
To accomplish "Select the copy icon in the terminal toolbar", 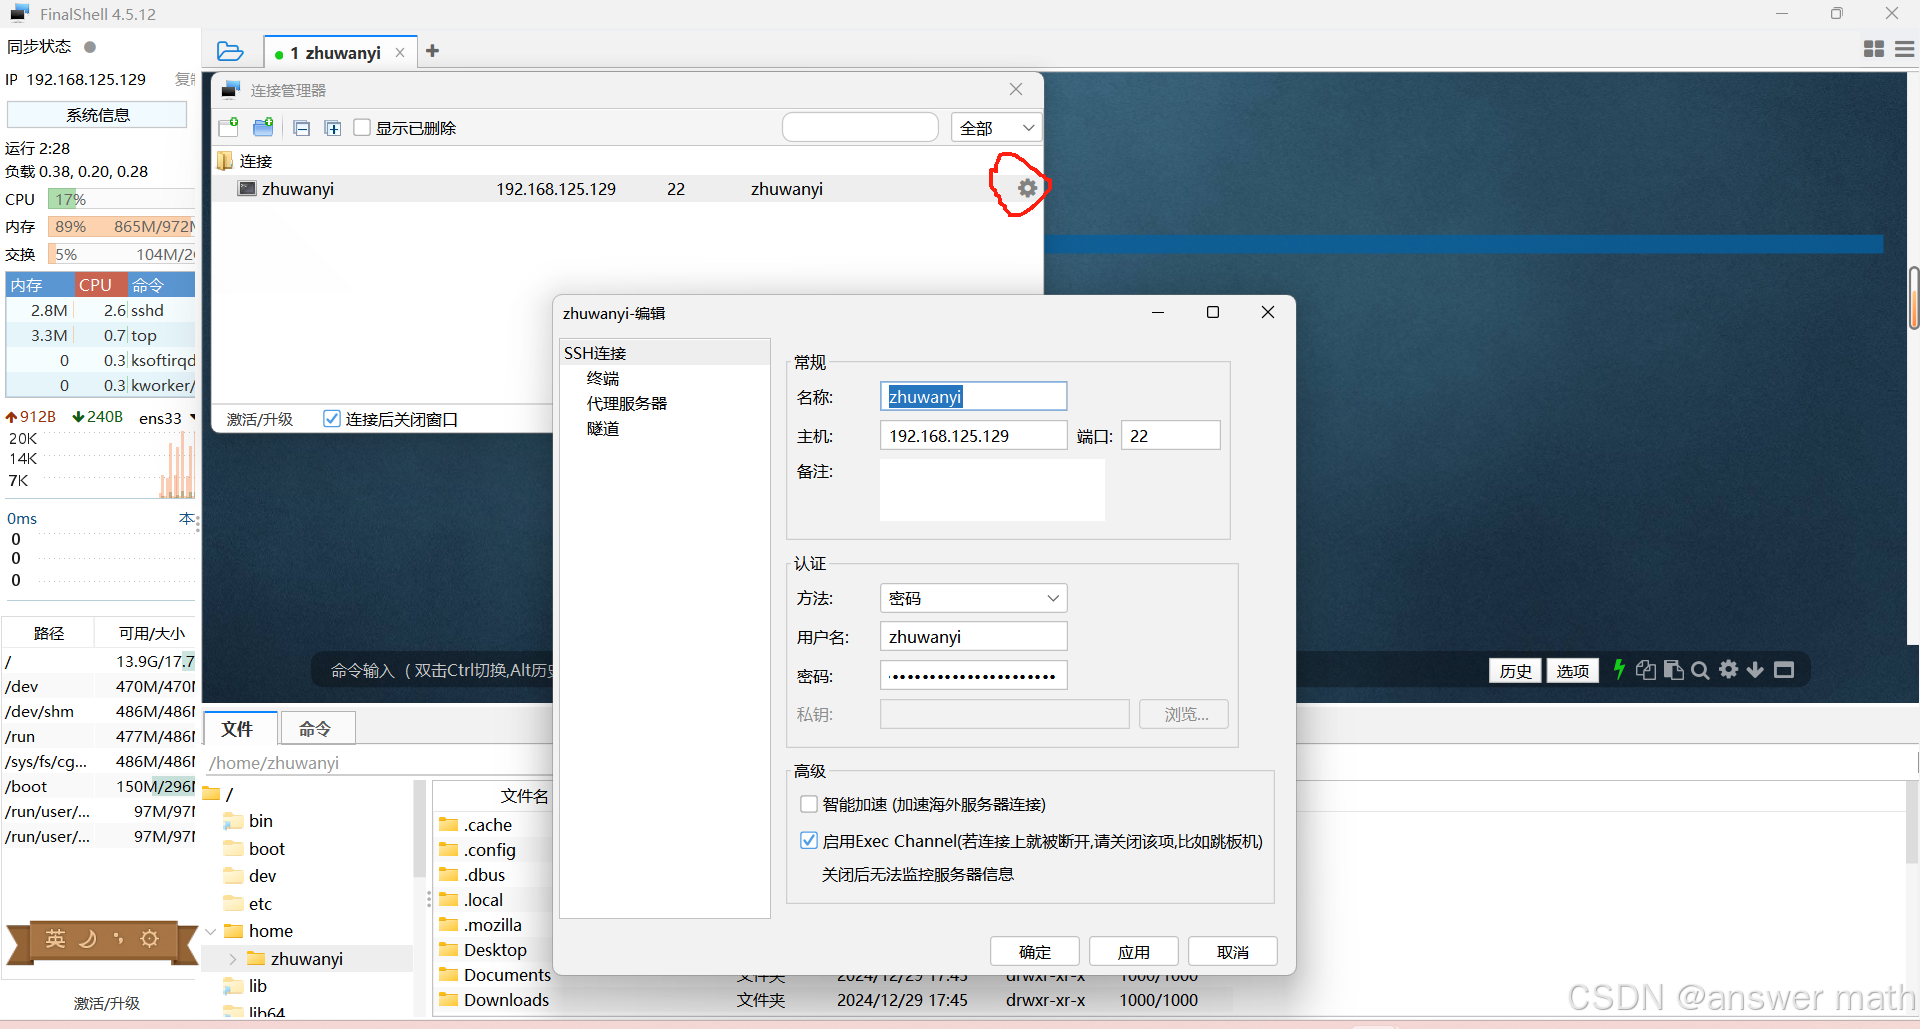I will [x=1646, y=669].
